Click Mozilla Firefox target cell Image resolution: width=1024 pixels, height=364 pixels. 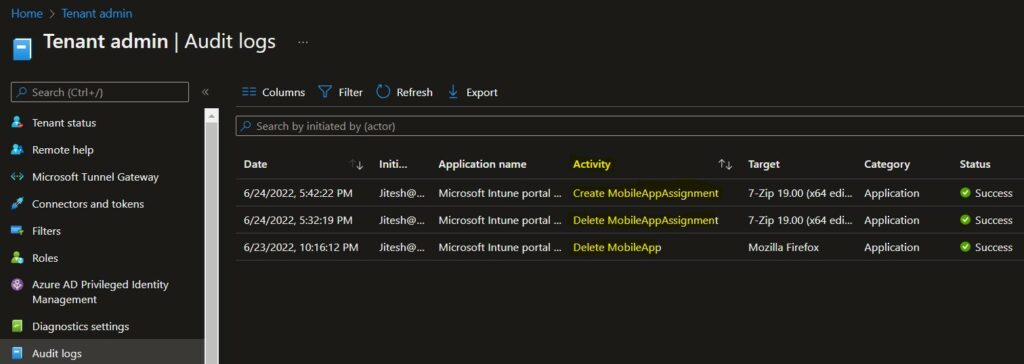784,247
